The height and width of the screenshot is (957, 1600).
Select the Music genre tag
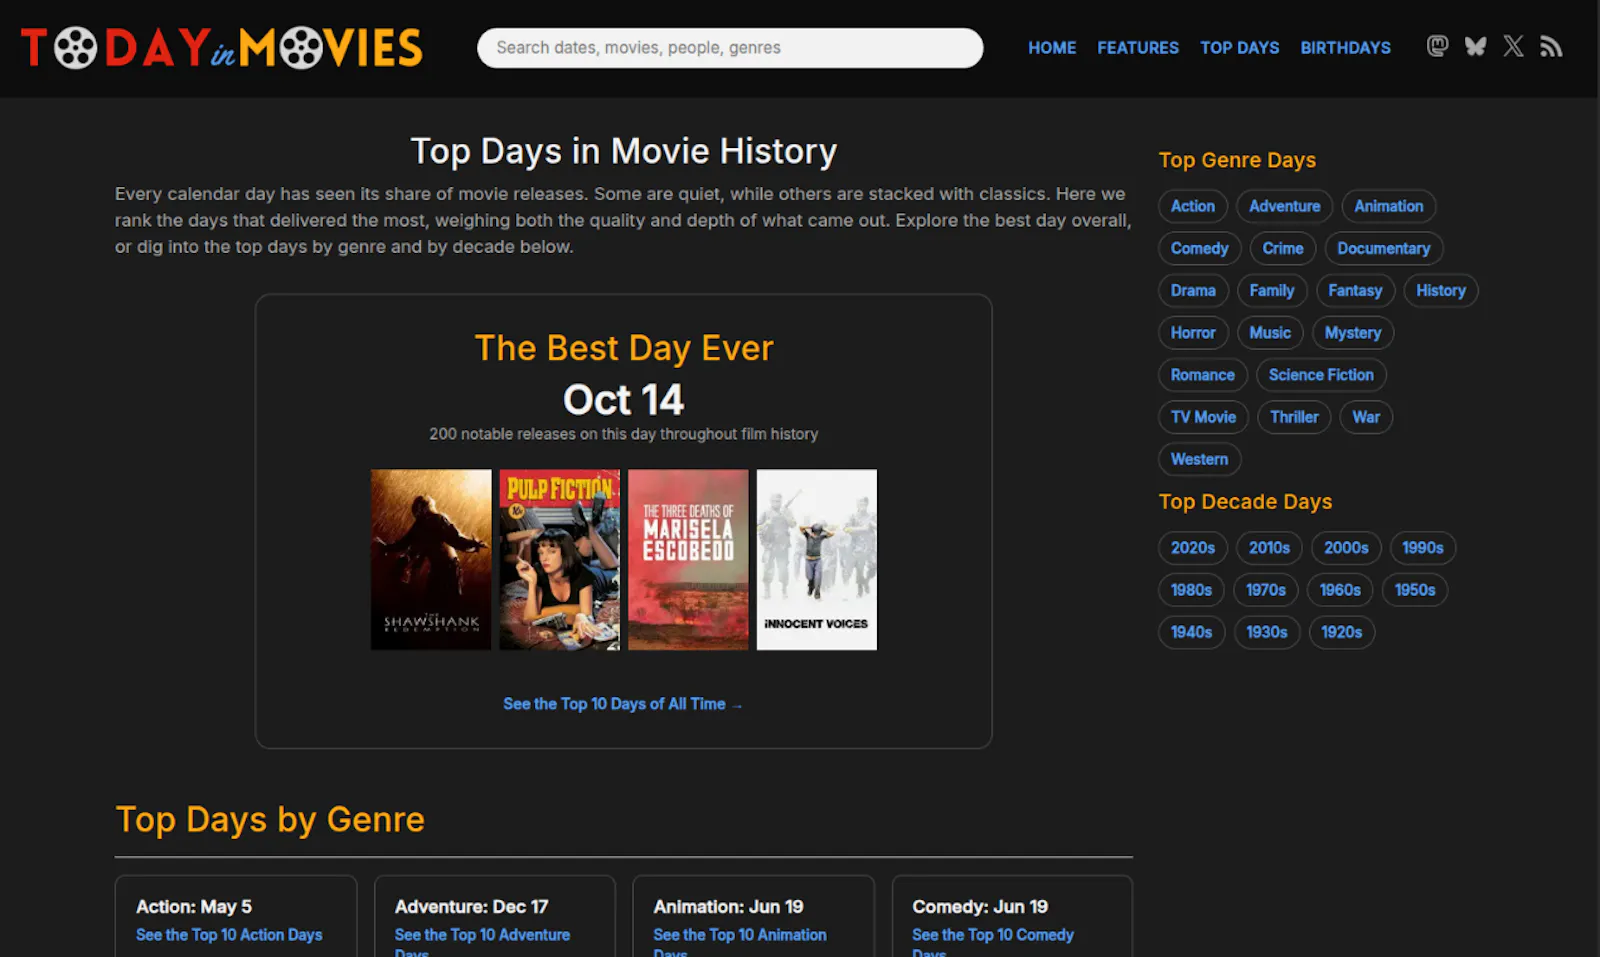point(1270,332)
